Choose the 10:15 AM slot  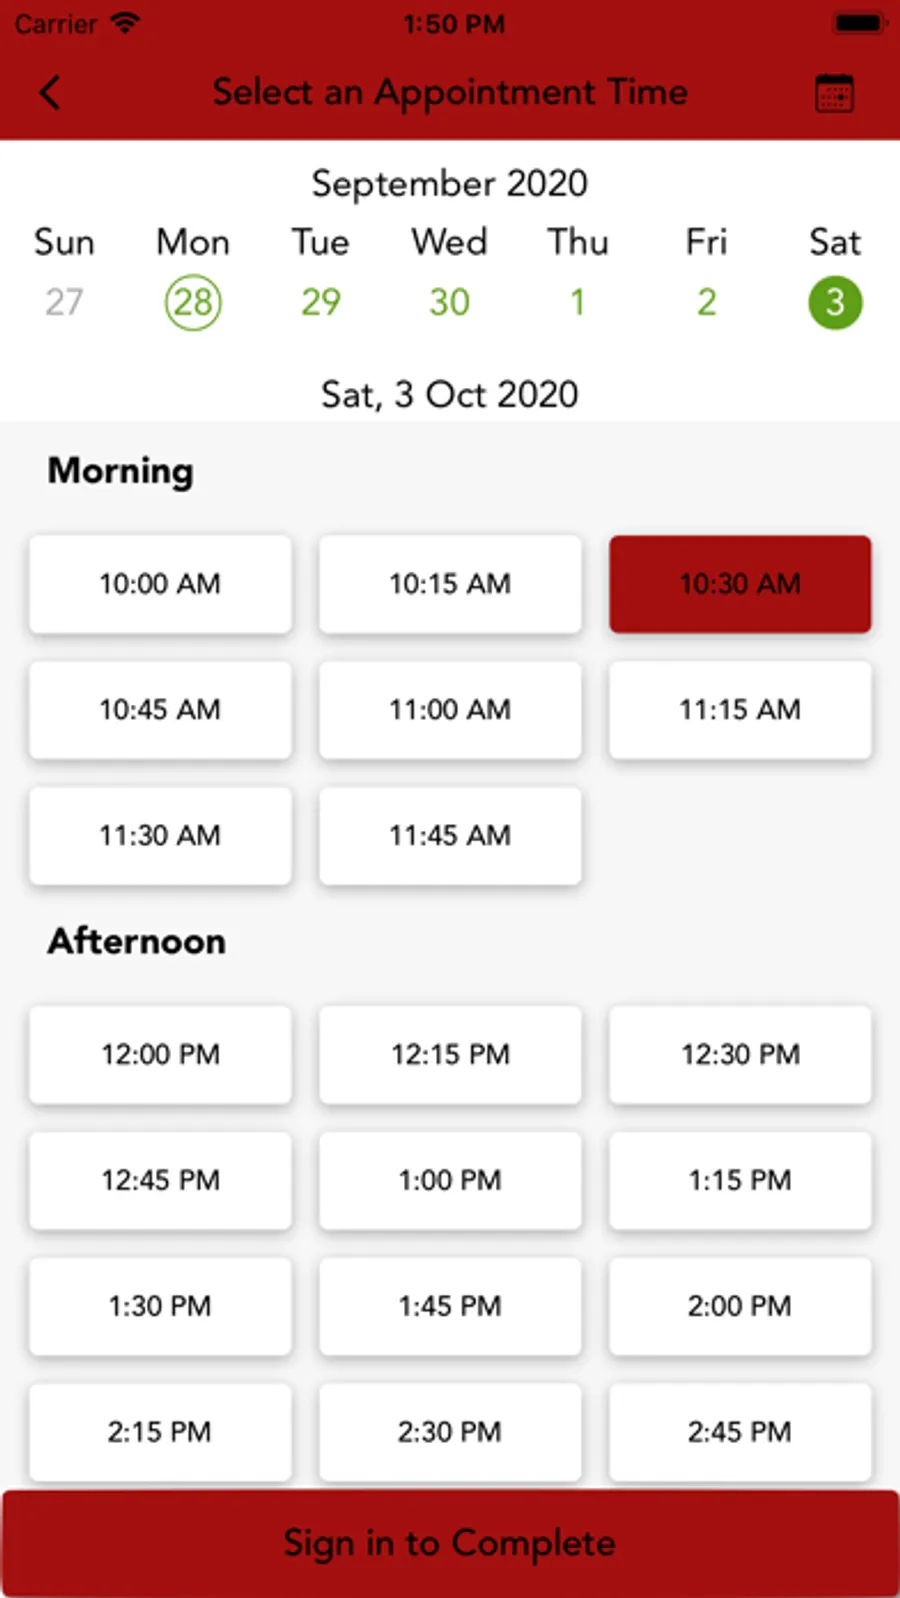(x=450, y=584)
